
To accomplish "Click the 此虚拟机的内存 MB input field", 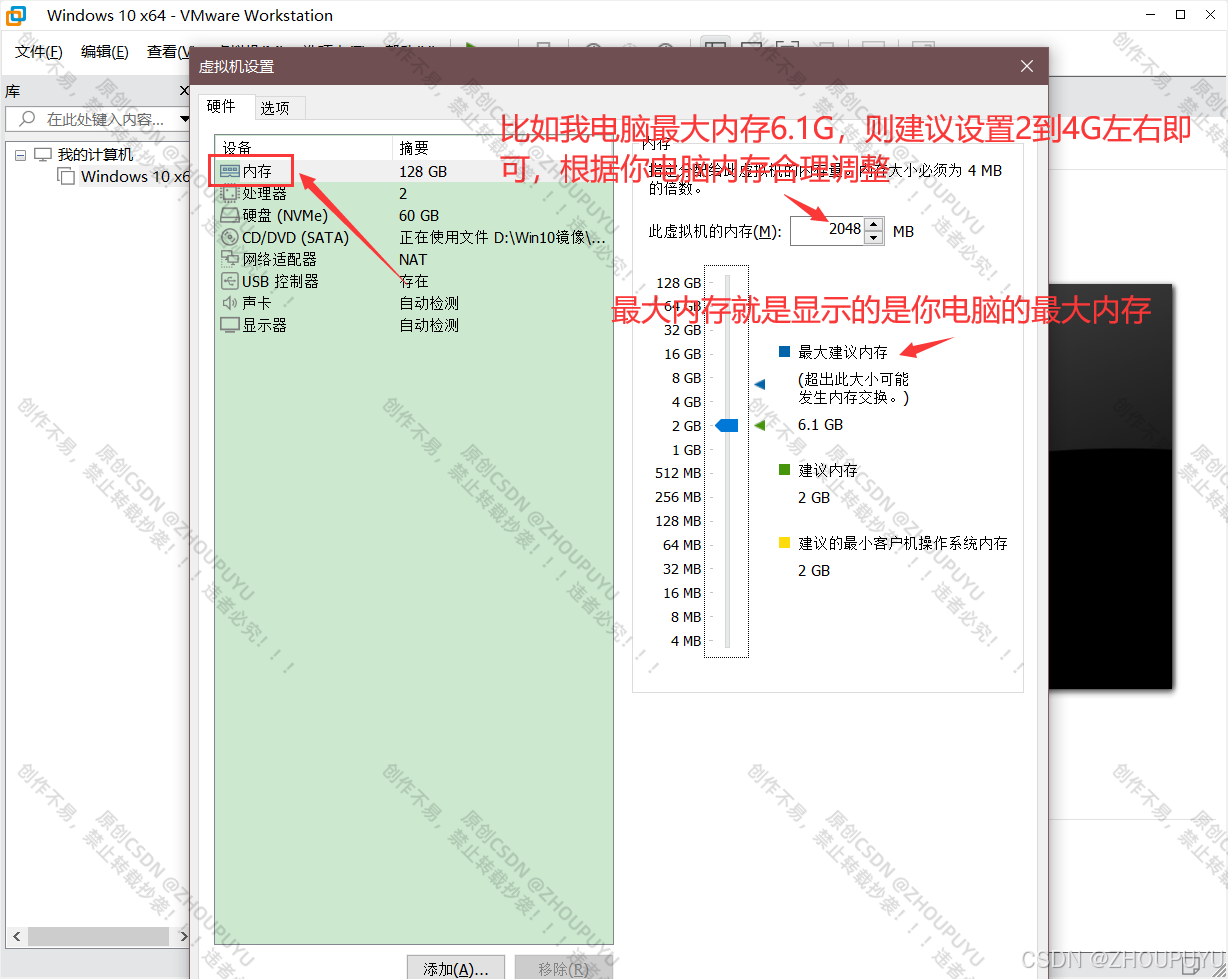I will [x=827, y=231].
